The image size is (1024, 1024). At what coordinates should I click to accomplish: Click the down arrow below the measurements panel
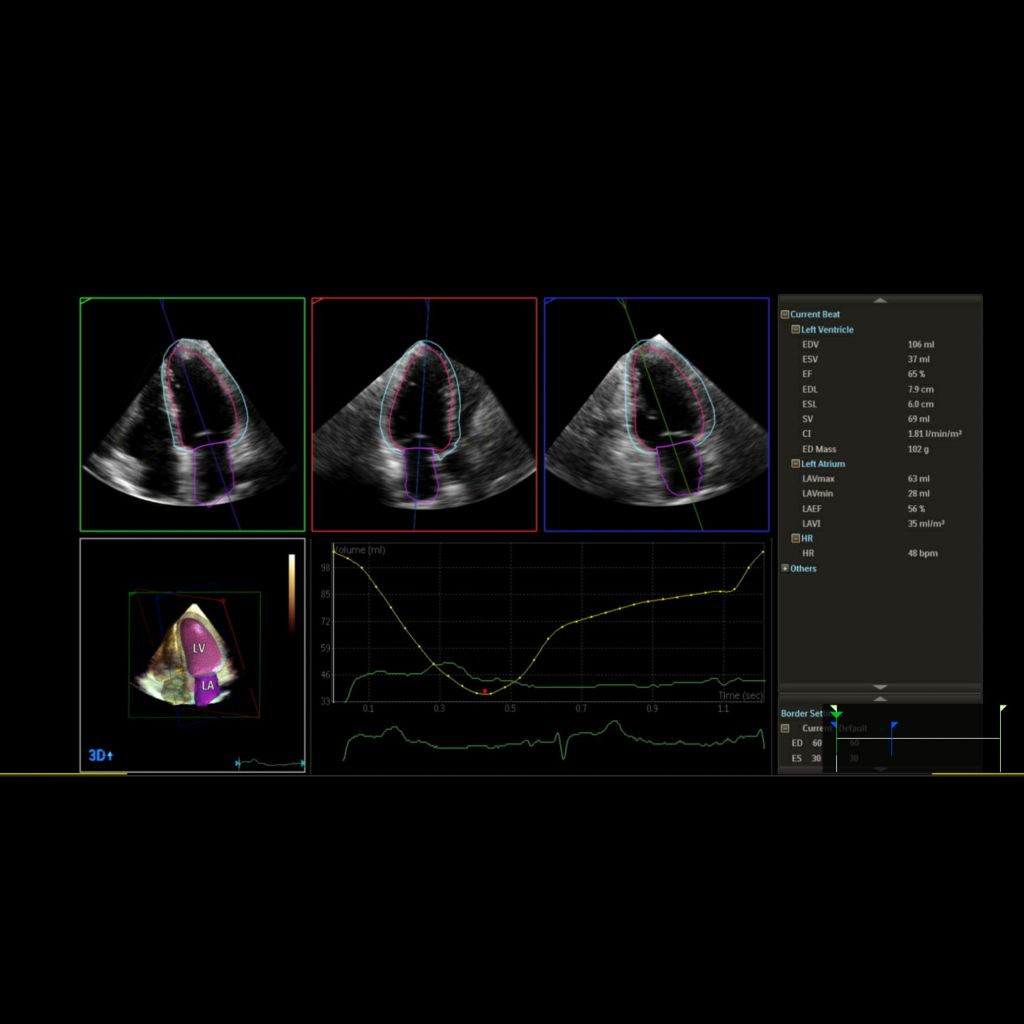click(x=880, y=687)
